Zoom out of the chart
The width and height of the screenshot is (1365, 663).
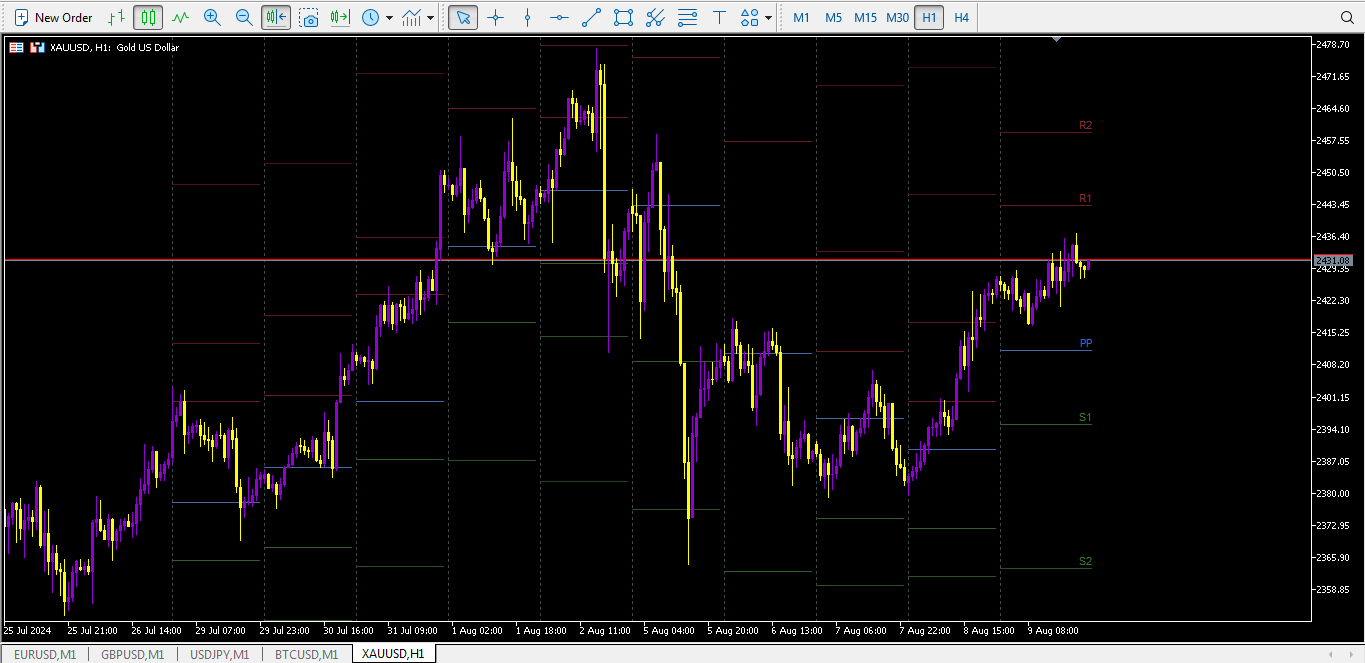pyautogui.click(x=243, y=17)
